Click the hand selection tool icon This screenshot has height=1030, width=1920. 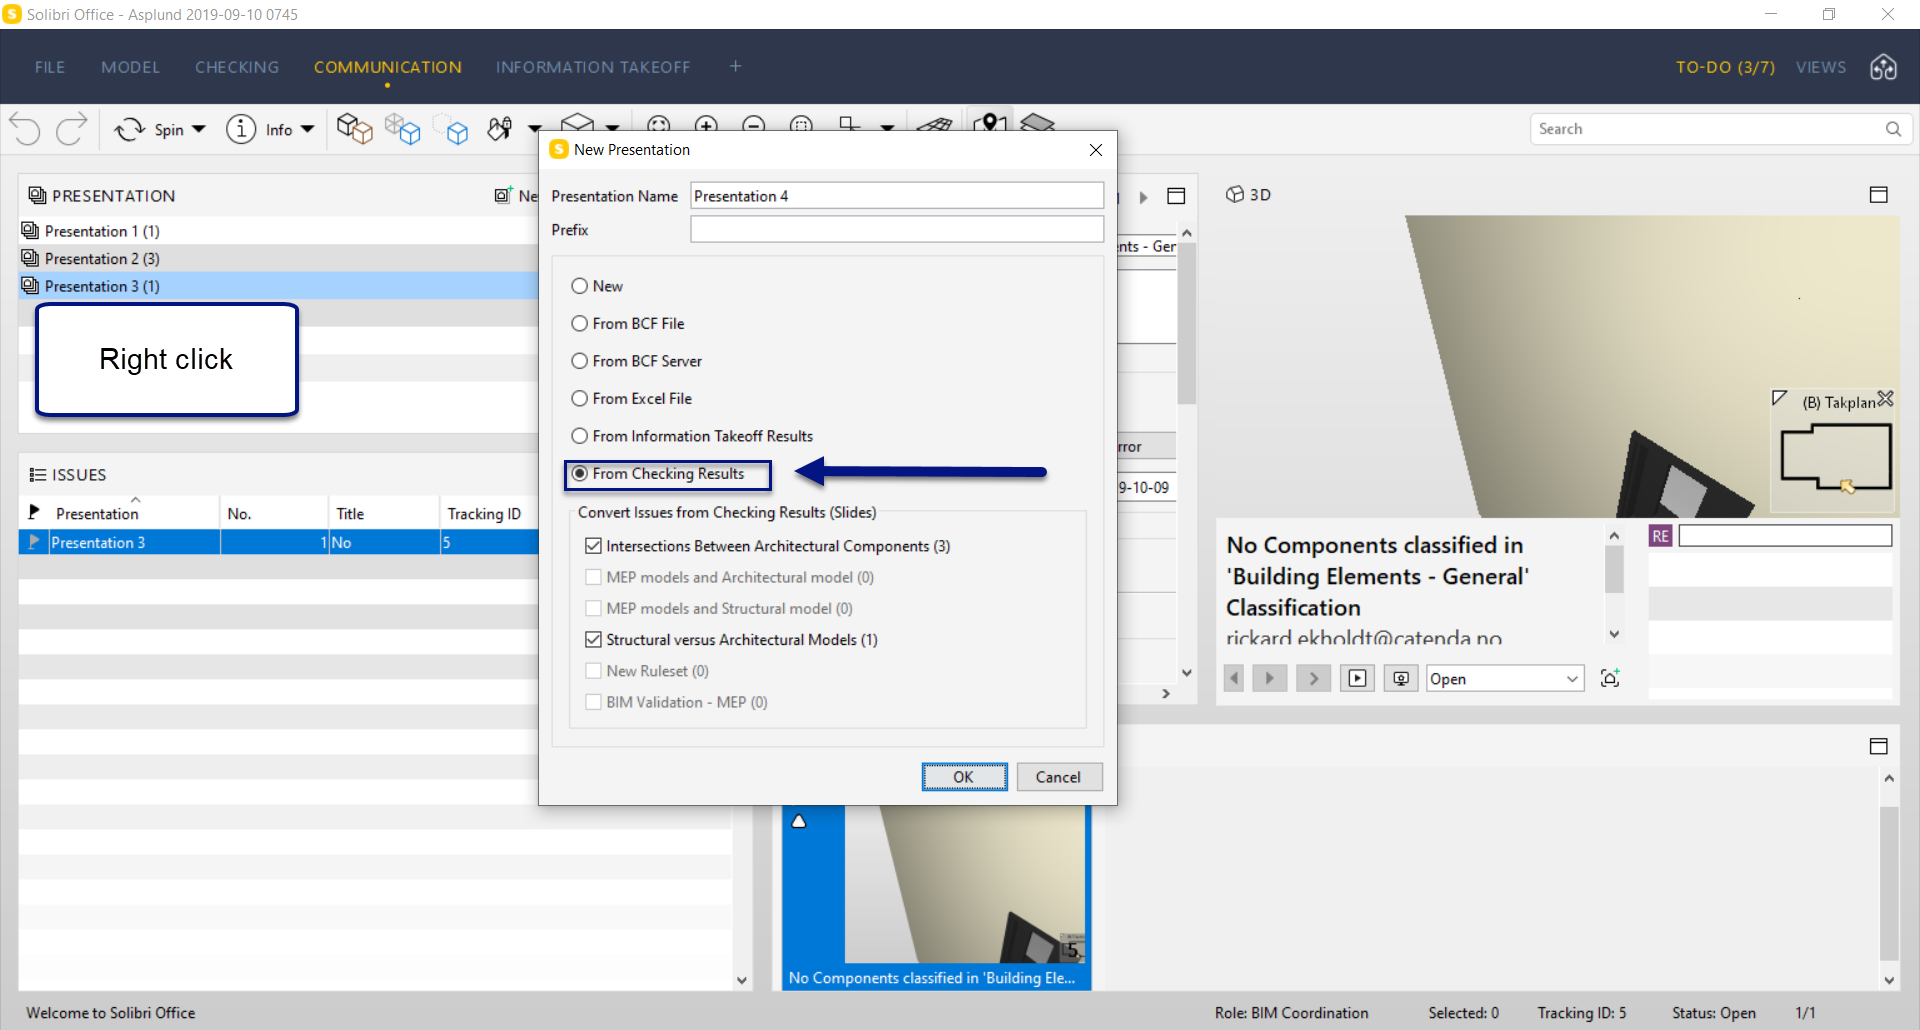coord(499,129)
